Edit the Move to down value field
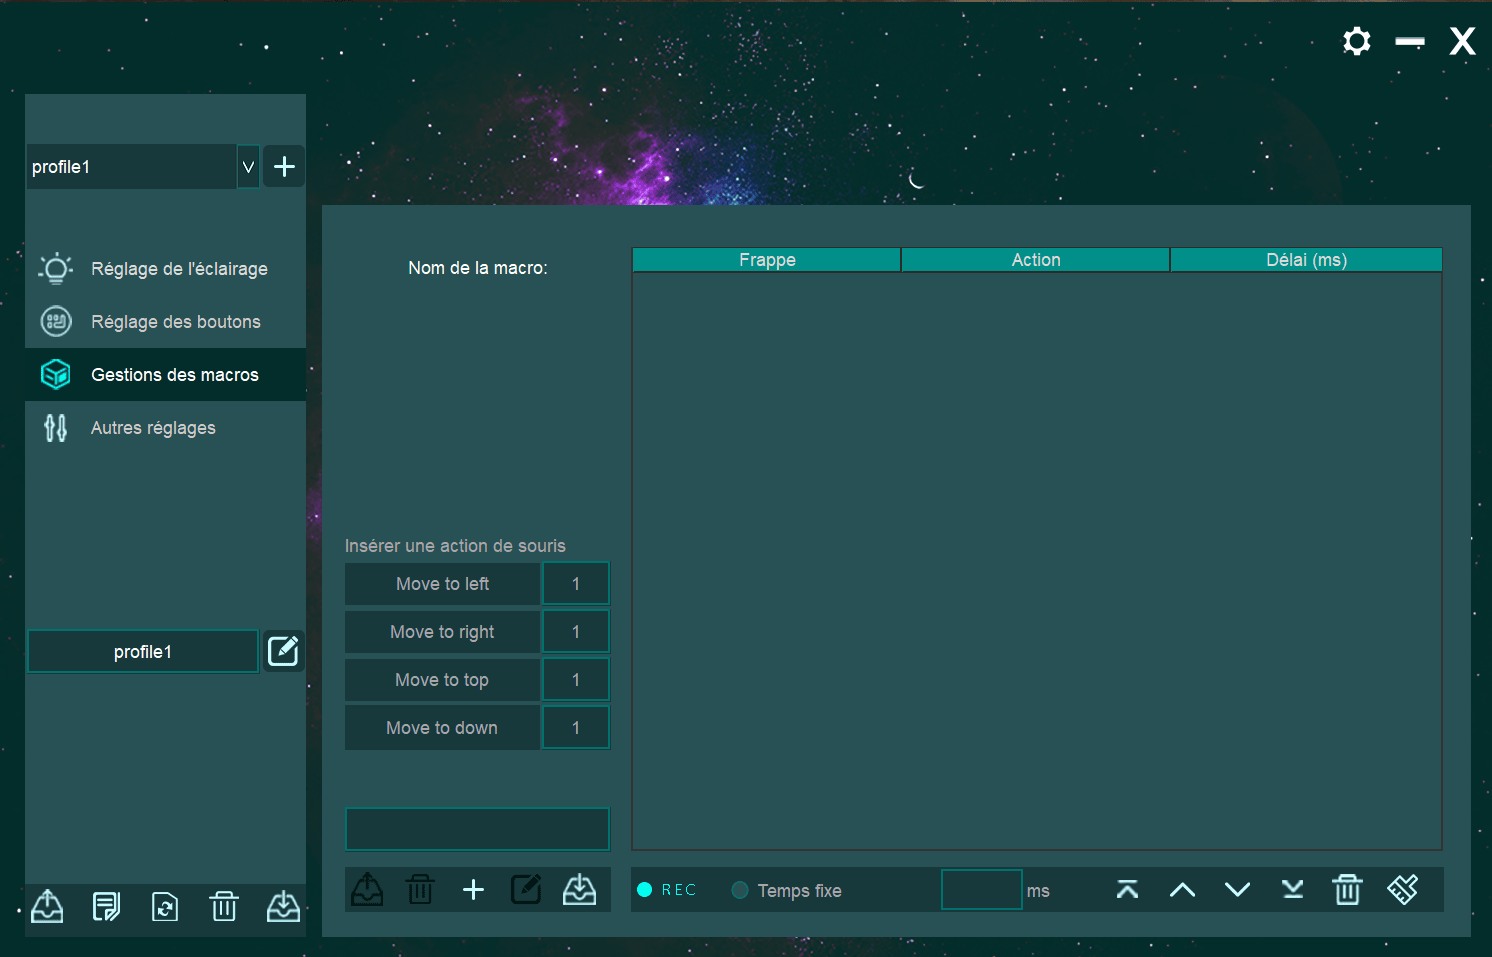This screenshot has height=957, width=1492. click(576, 728)
